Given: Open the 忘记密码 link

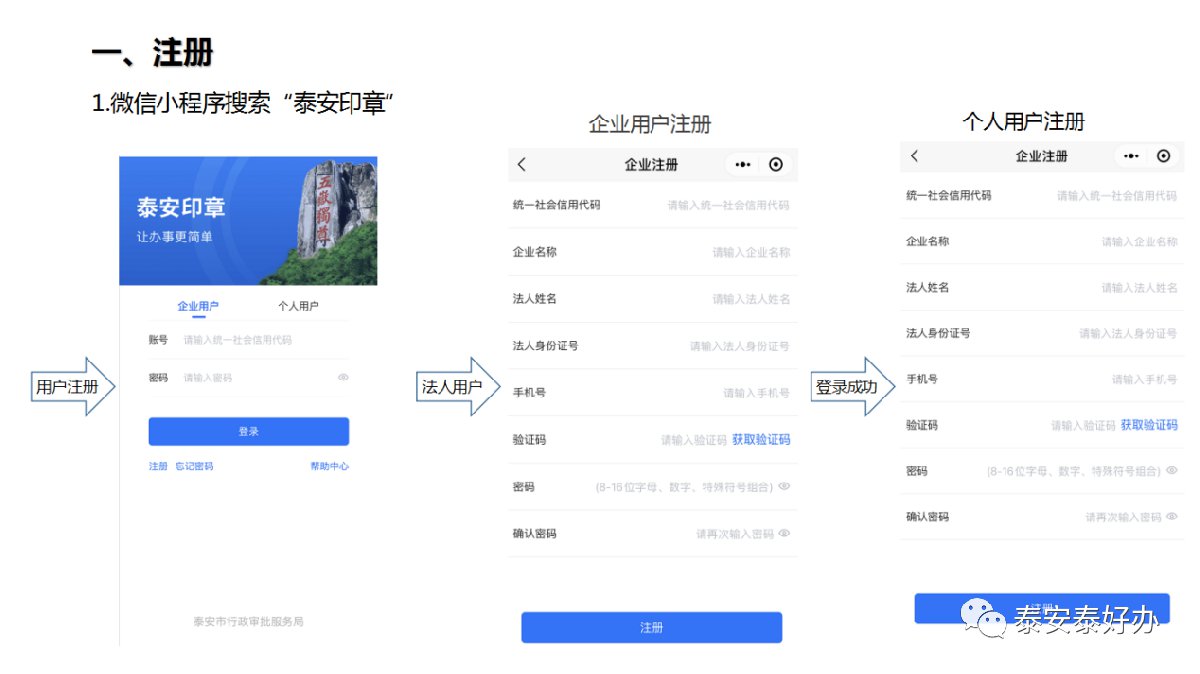Looking at the screenshot, I should point(194,466).
